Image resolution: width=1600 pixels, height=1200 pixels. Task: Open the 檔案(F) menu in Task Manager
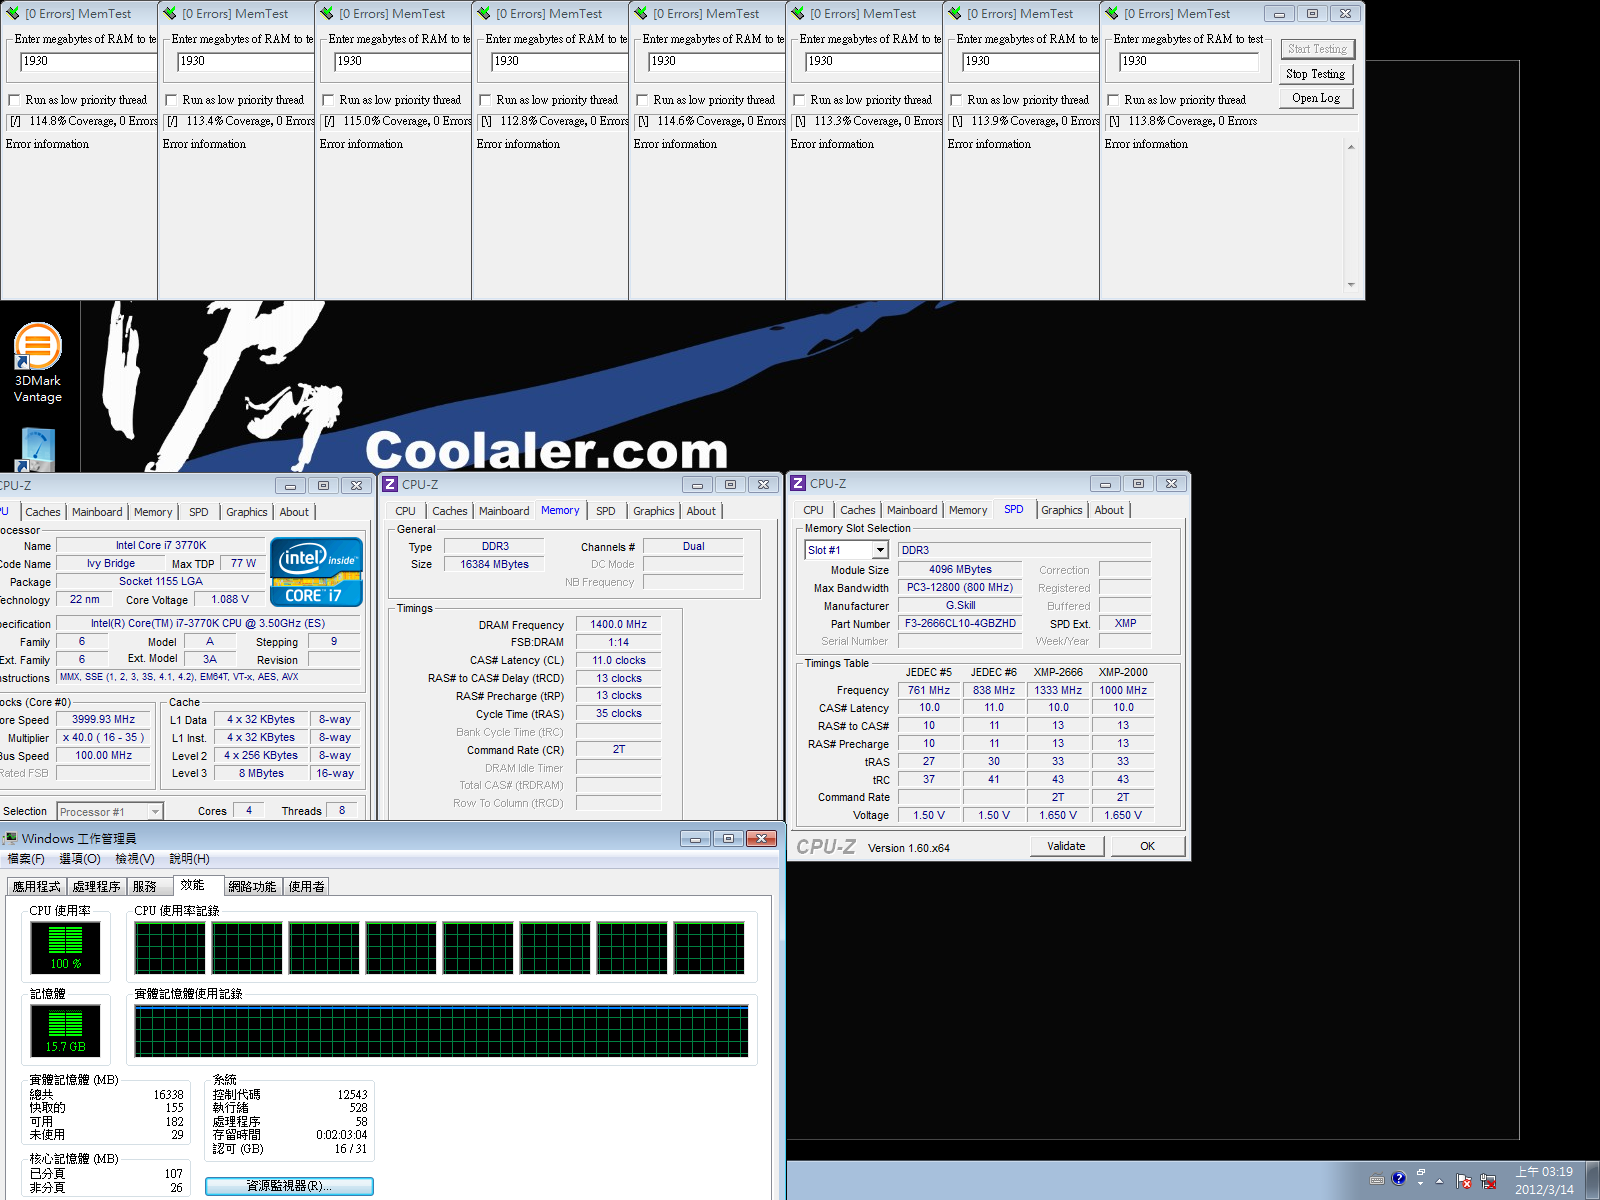pos(26,859)
